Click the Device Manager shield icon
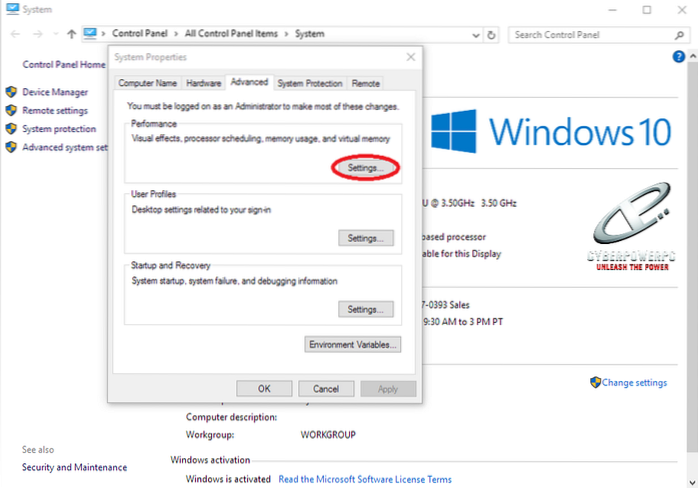This screenshot has width=698, height=488. 11,92
